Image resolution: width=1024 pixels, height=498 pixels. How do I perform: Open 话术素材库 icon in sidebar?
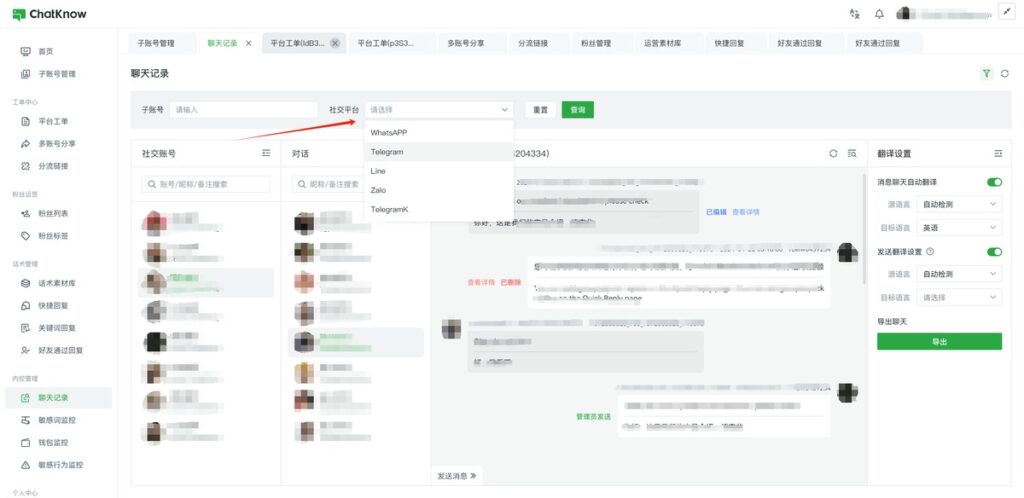point(25,283)
